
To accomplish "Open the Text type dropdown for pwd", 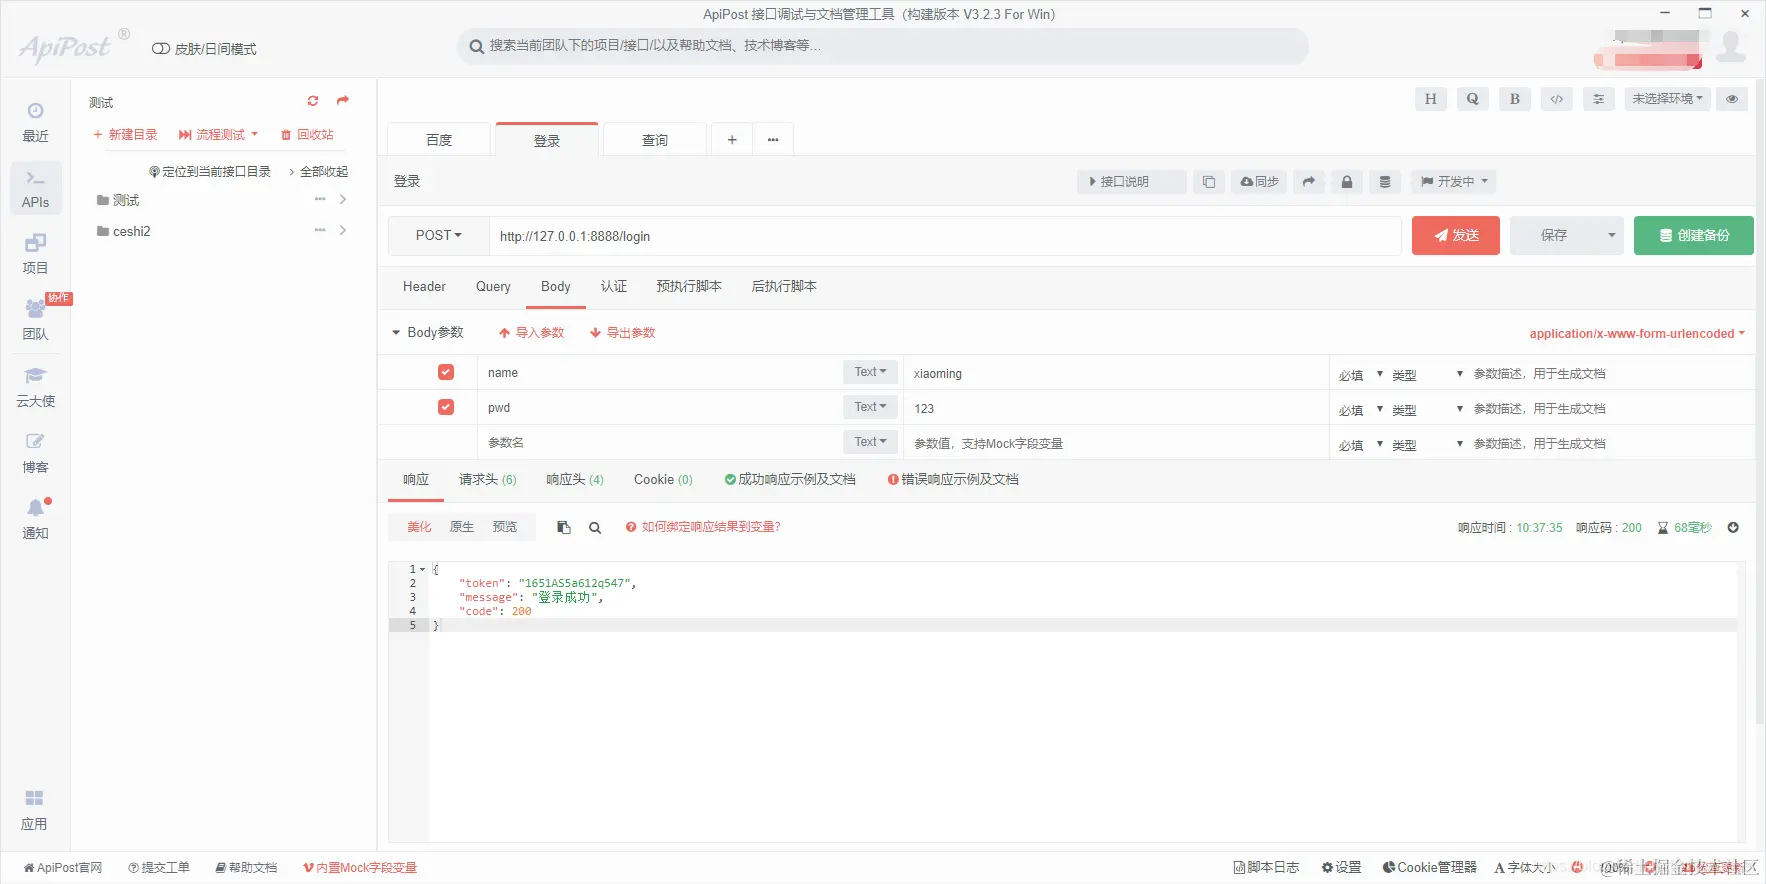I will tap(870, 407).
